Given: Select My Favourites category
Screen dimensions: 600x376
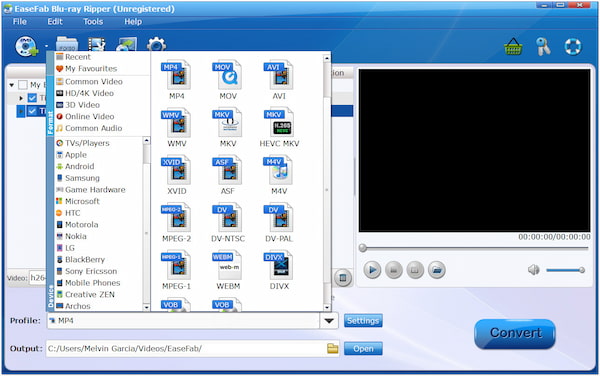Looking at the screenshot, I should click(x=86, y=68).
